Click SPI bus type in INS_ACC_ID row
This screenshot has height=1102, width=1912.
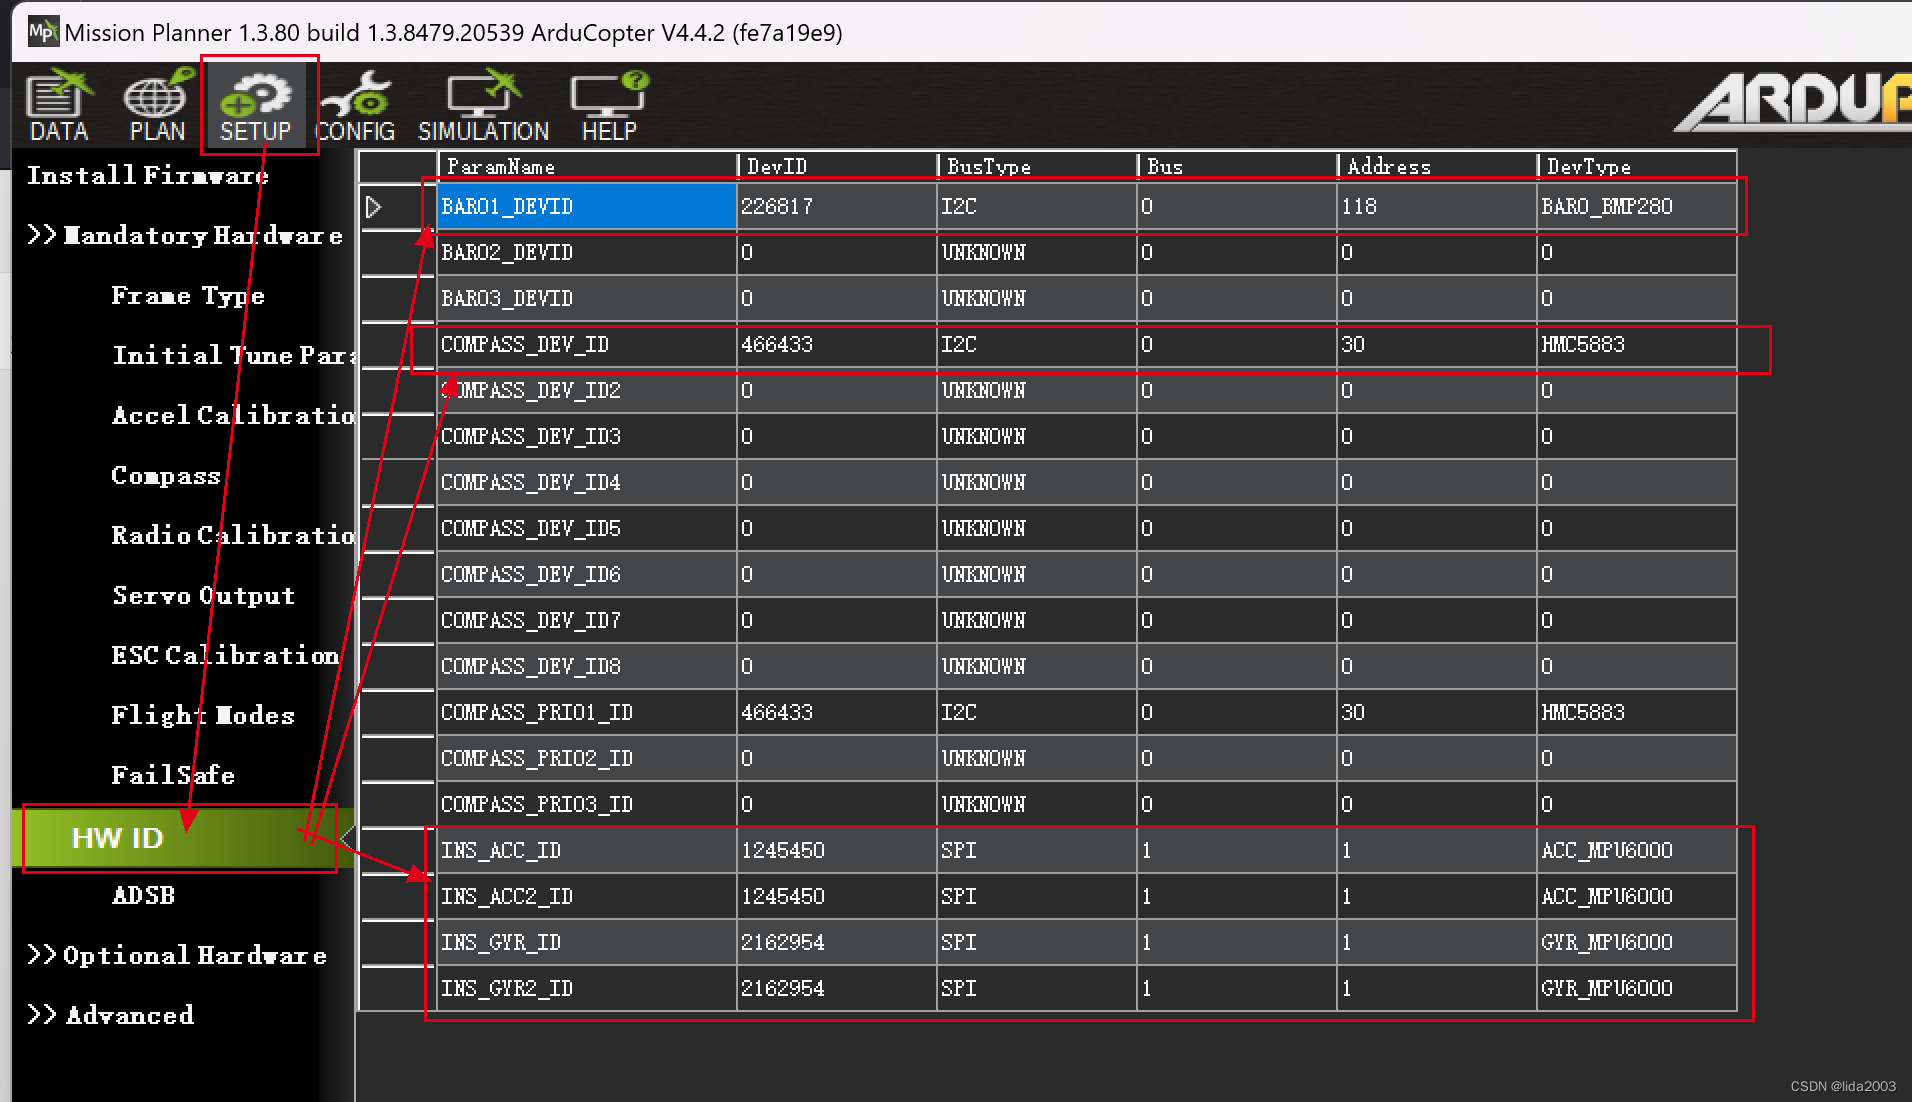(1037, 851)
